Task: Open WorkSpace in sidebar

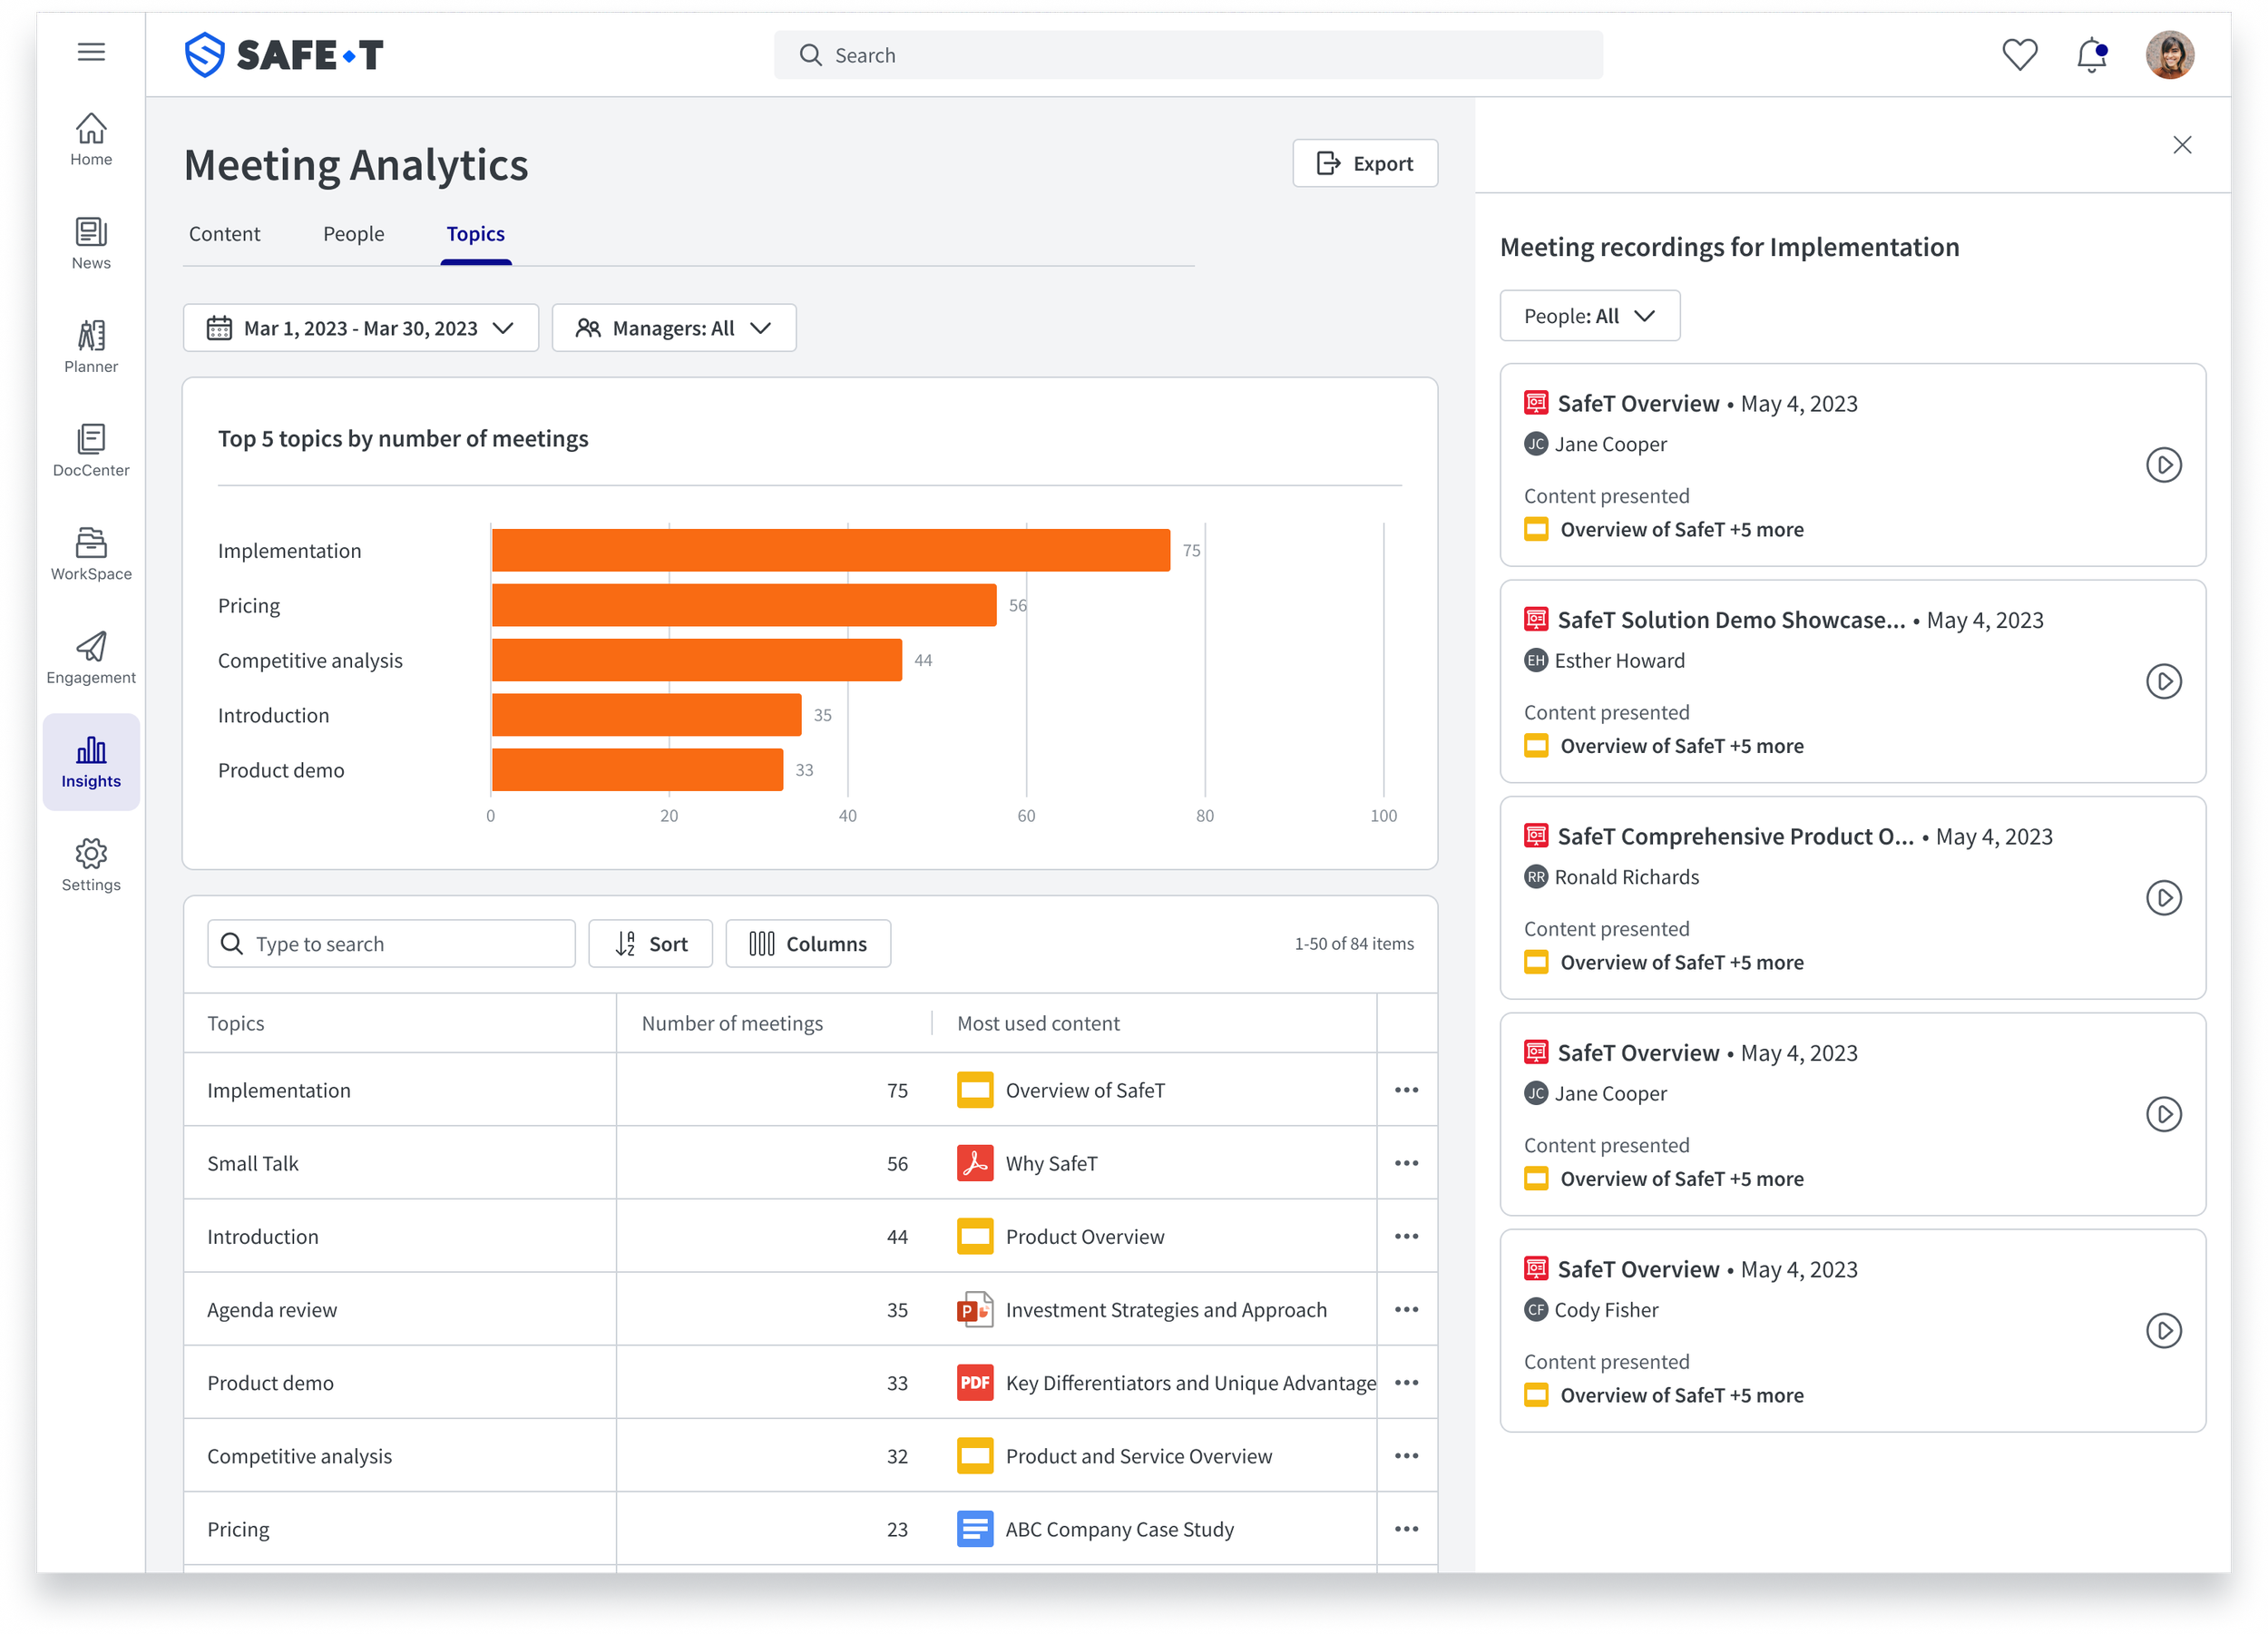Action: coord(91,553)
